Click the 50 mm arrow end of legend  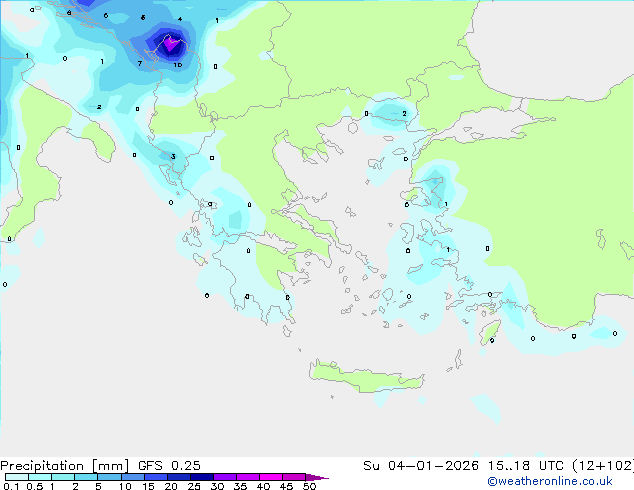point(320,477)
